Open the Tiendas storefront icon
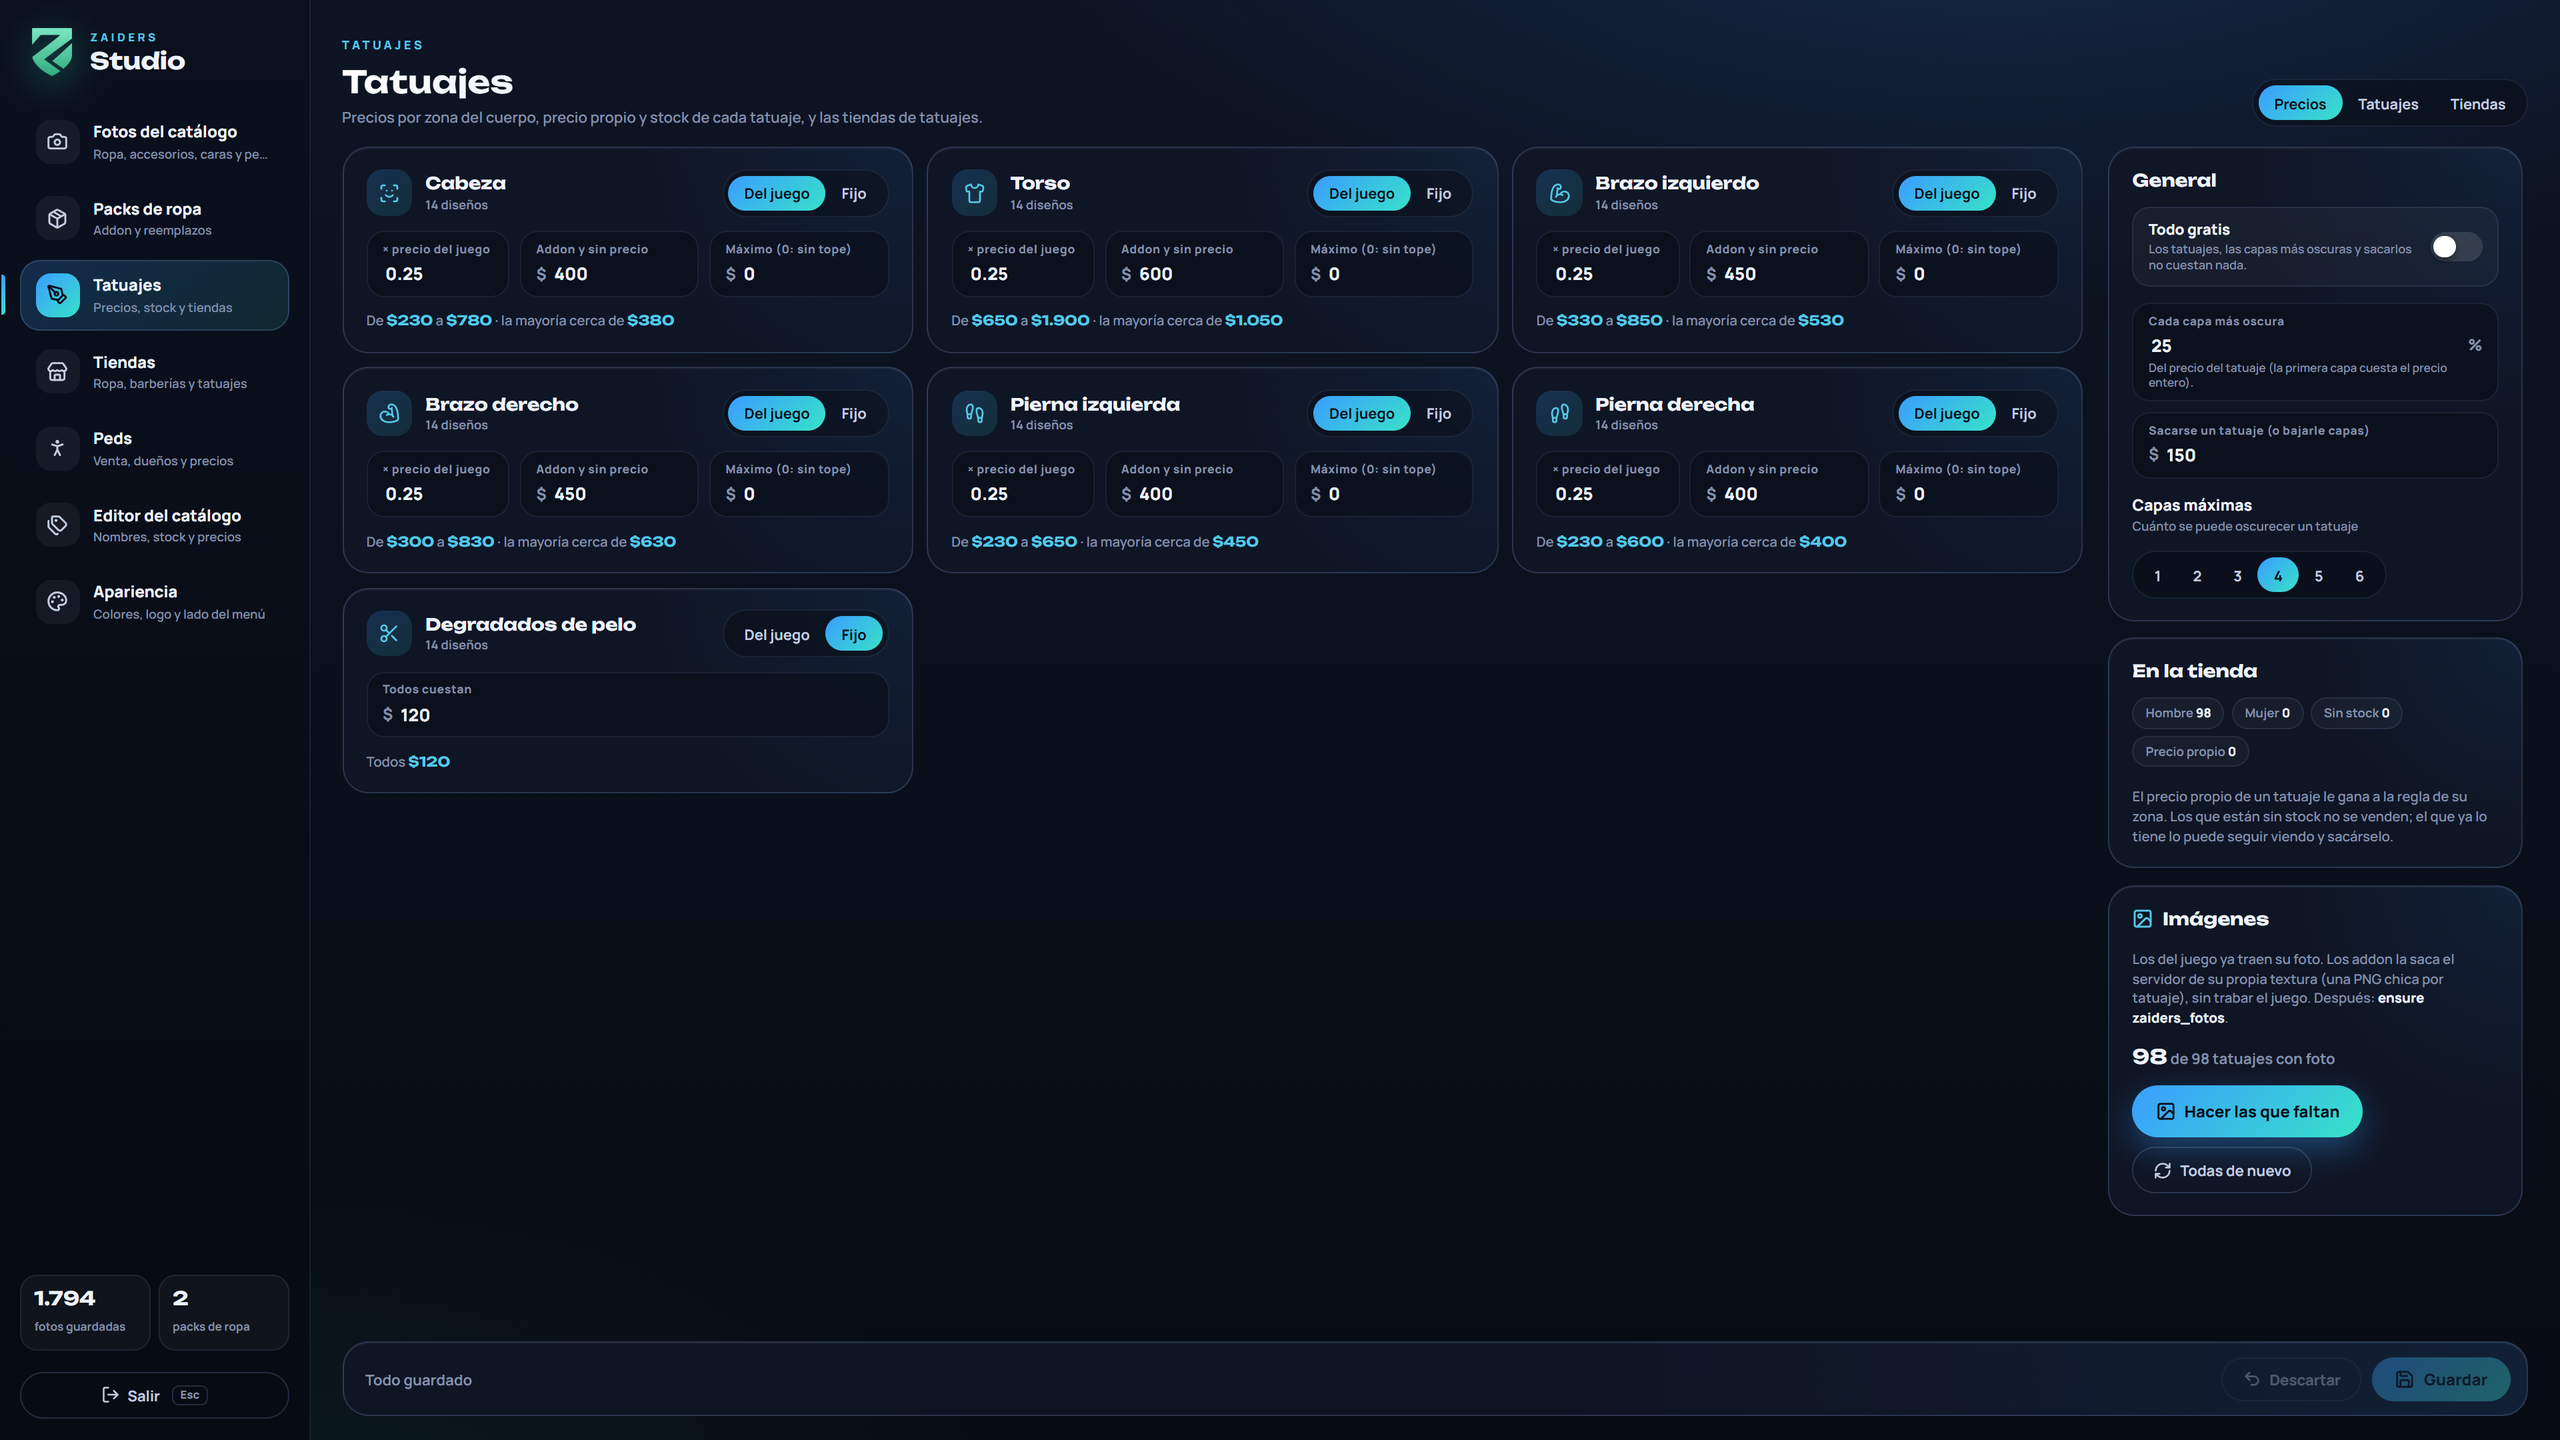 pyautogui.click(x=57, y=372)
